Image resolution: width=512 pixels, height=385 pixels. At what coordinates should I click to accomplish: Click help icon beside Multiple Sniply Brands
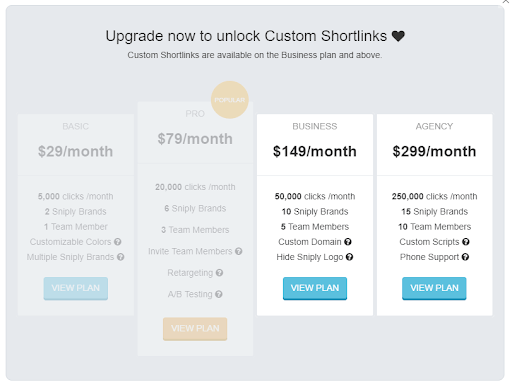point(121,257)
